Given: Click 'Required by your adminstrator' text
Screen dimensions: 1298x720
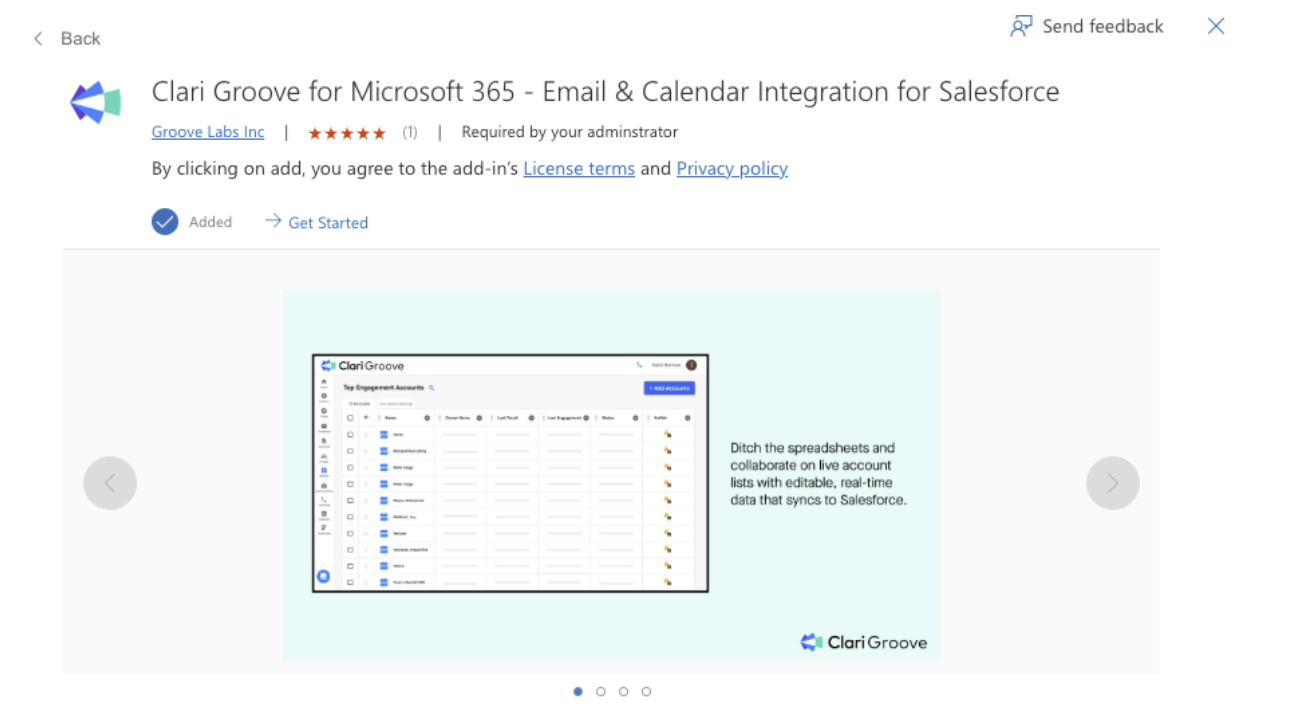Looking at the screenshot, I should [x=570, y=132].
